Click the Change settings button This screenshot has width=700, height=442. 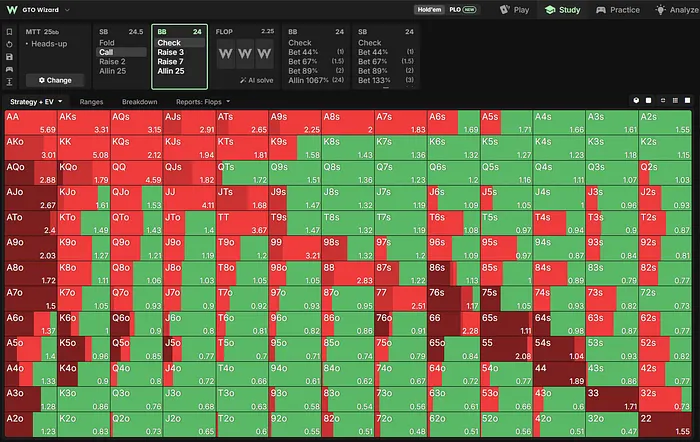click(55, 80)
